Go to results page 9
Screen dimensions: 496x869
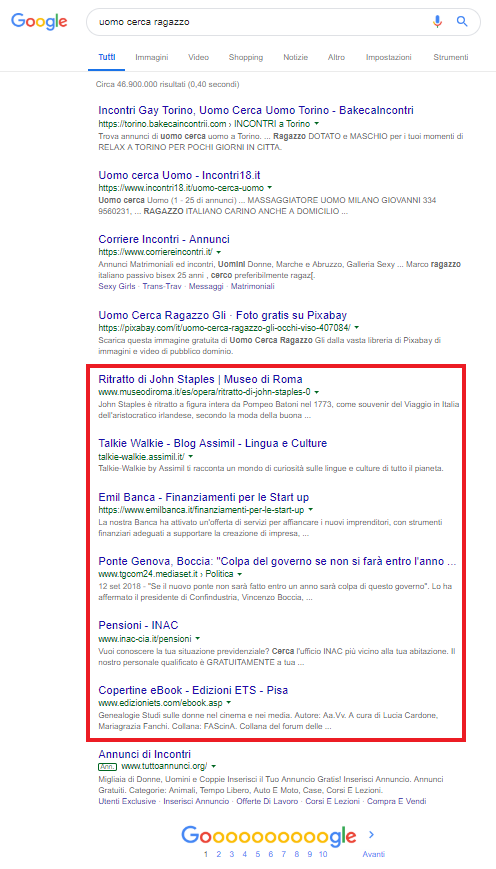[310, 854]
